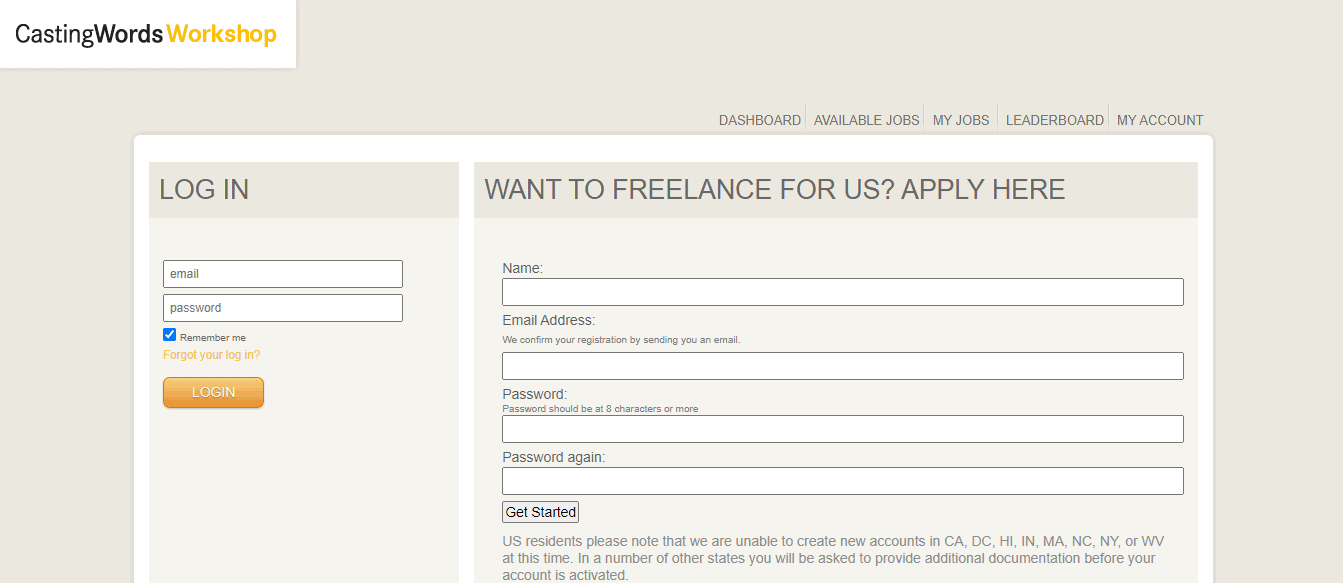View the LEADERBOARD page
Viewport: 1343px width, 583px height.
1055,120
